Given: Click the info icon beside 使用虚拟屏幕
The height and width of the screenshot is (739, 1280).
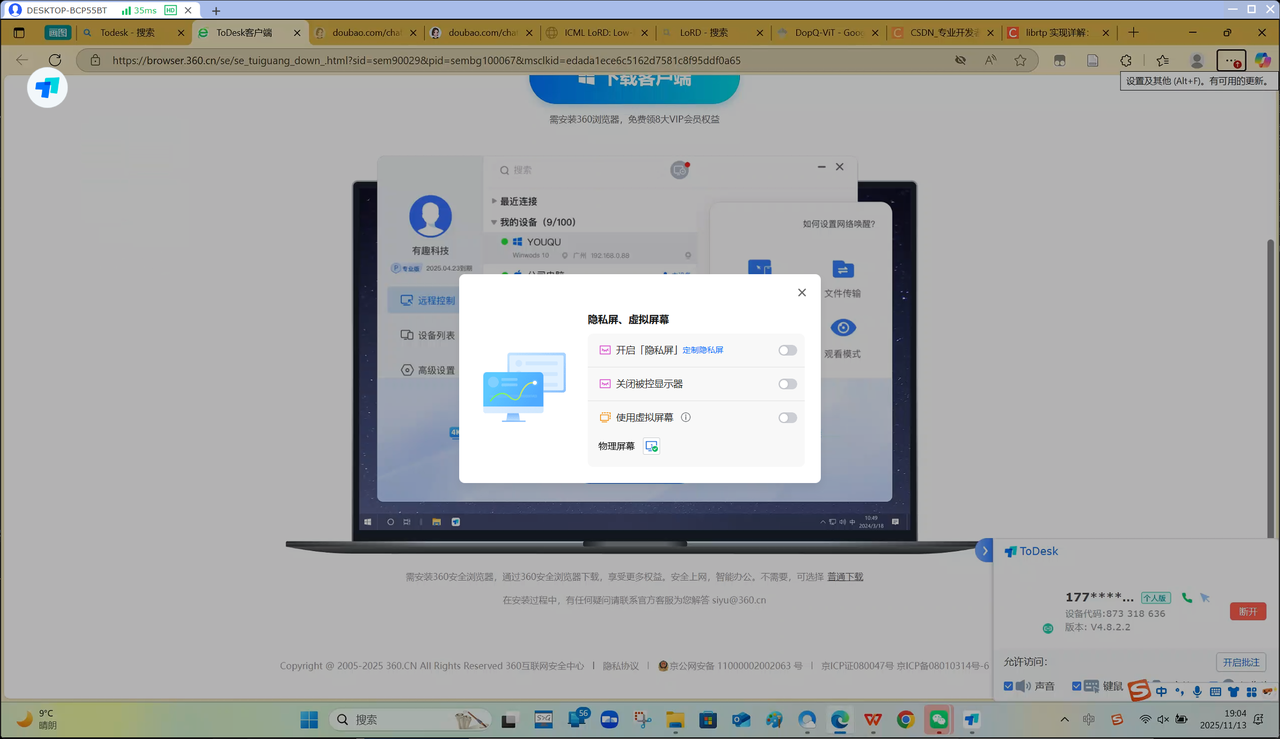Looking at the screenshot, I should (x=686, y=418).
